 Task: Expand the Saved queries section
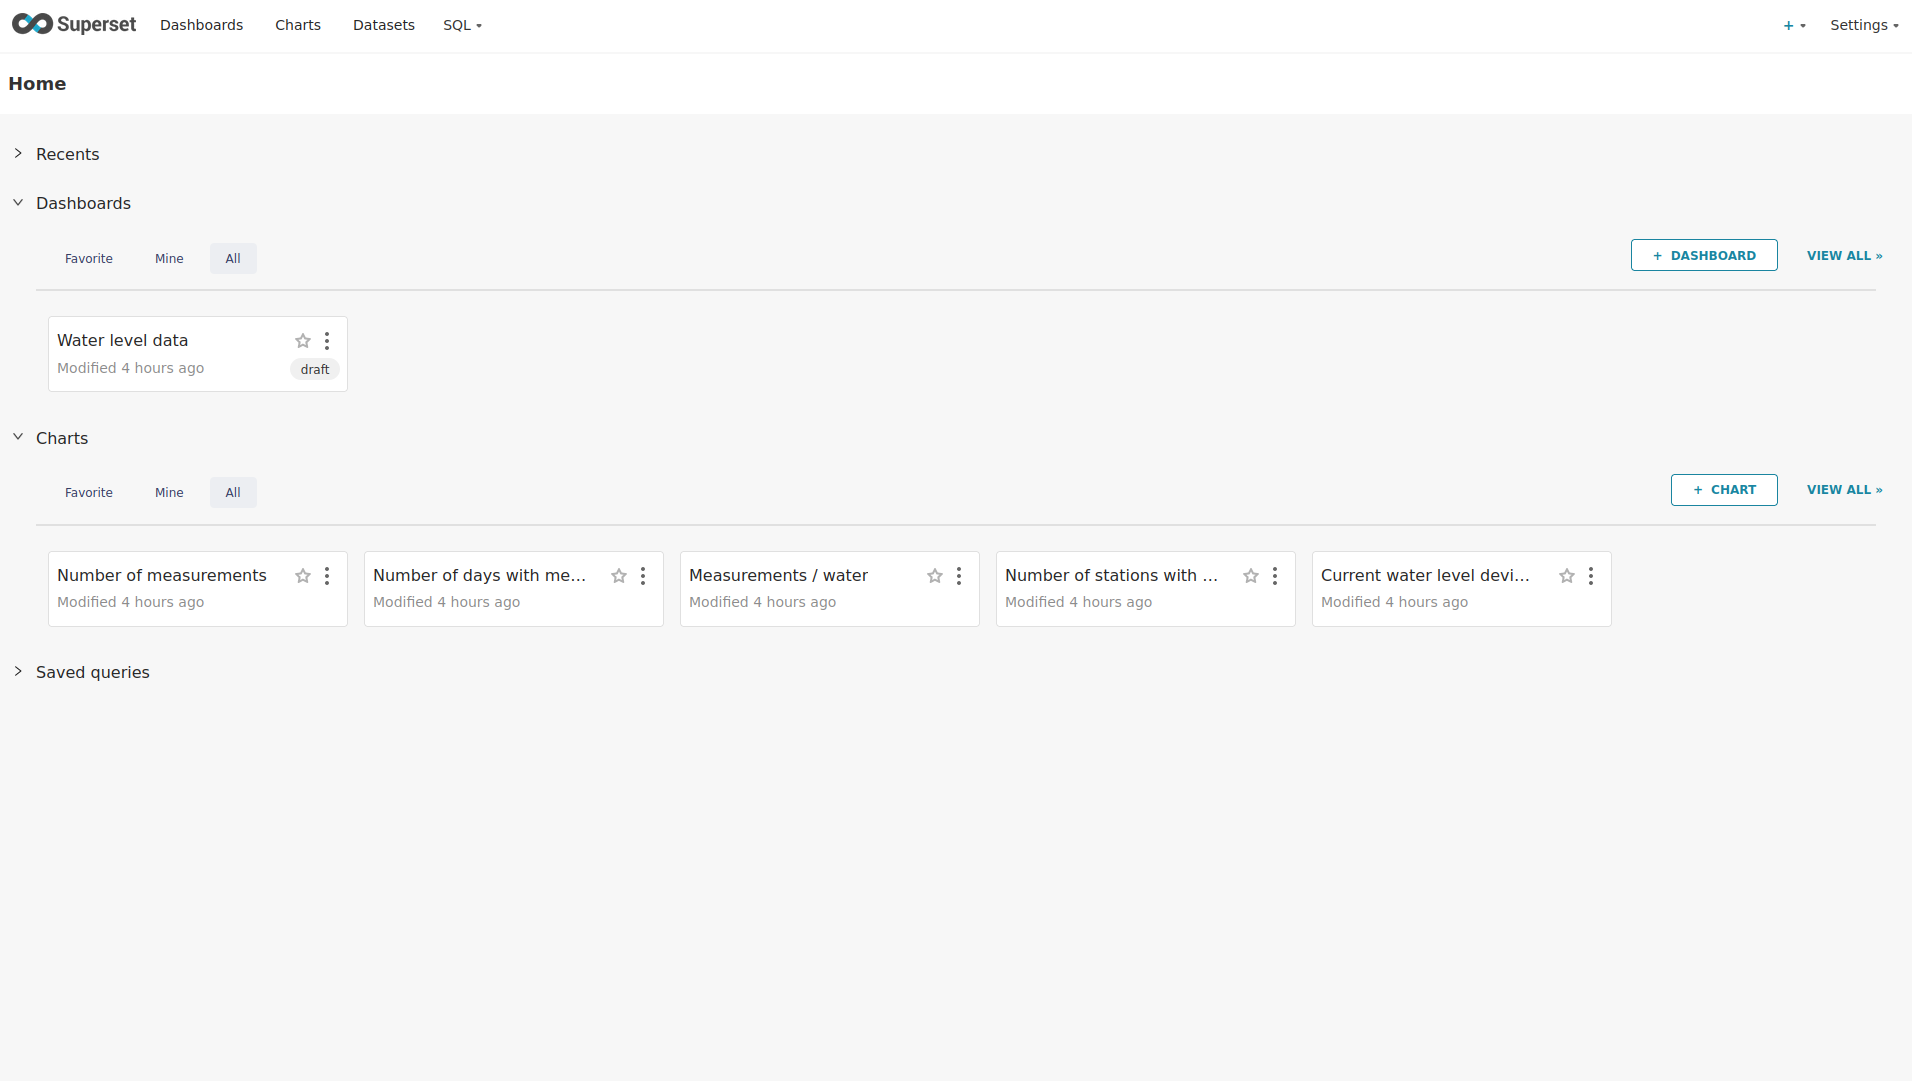[x=18, y=672]
